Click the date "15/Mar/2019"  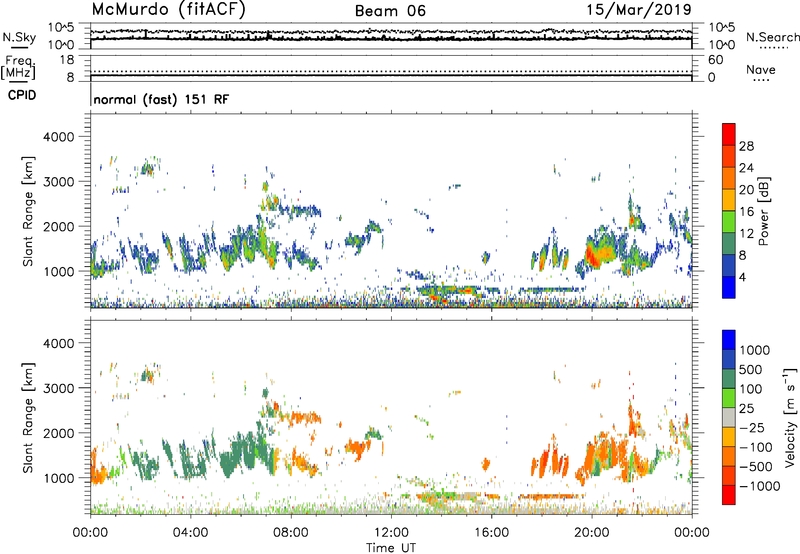(639, 10)
